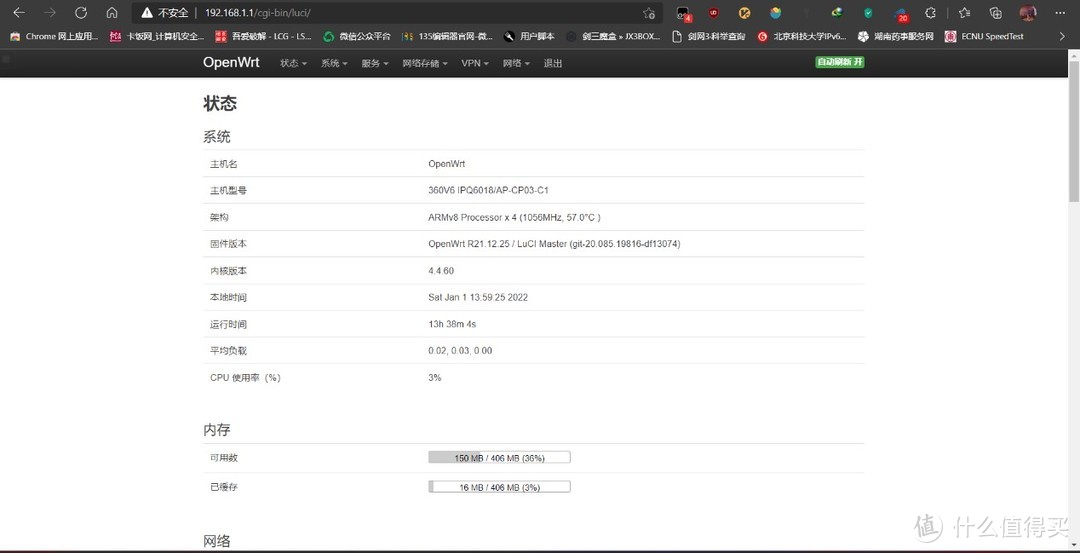
Task: Open 微信公众平台 bookmark
Action: tap(357, 36)
